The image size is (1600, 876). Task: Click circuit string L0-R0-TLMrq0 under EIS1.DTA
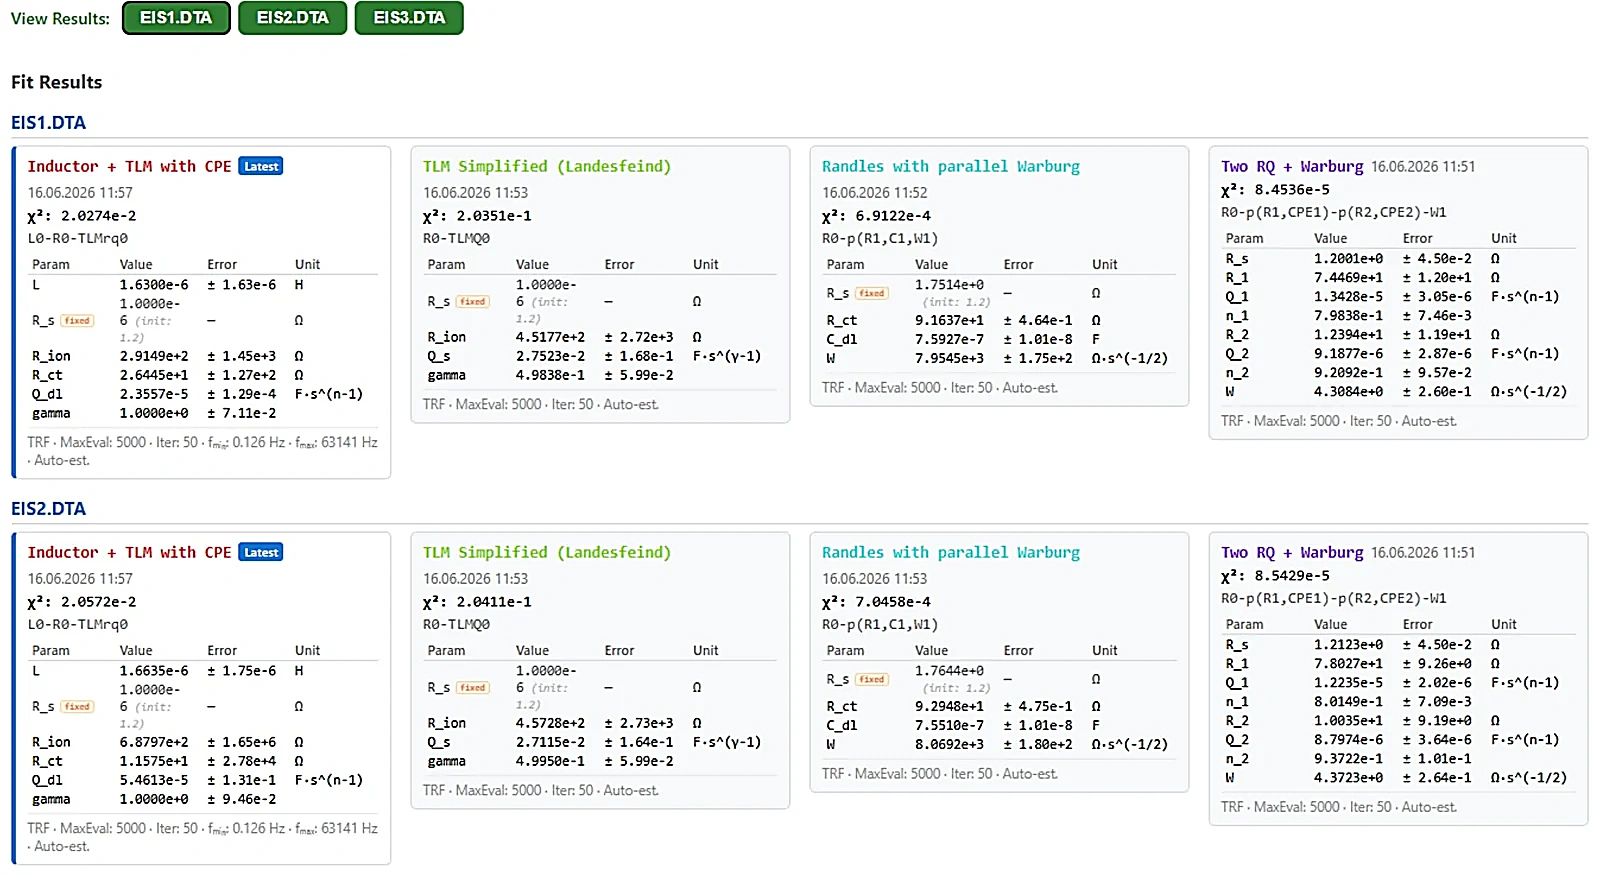pyautogui.click(x=77, y=239)
